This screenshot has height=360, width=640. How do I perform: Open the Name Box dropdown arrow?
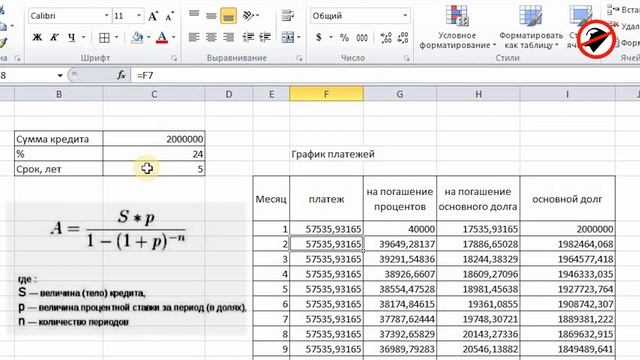coord(60,76)
